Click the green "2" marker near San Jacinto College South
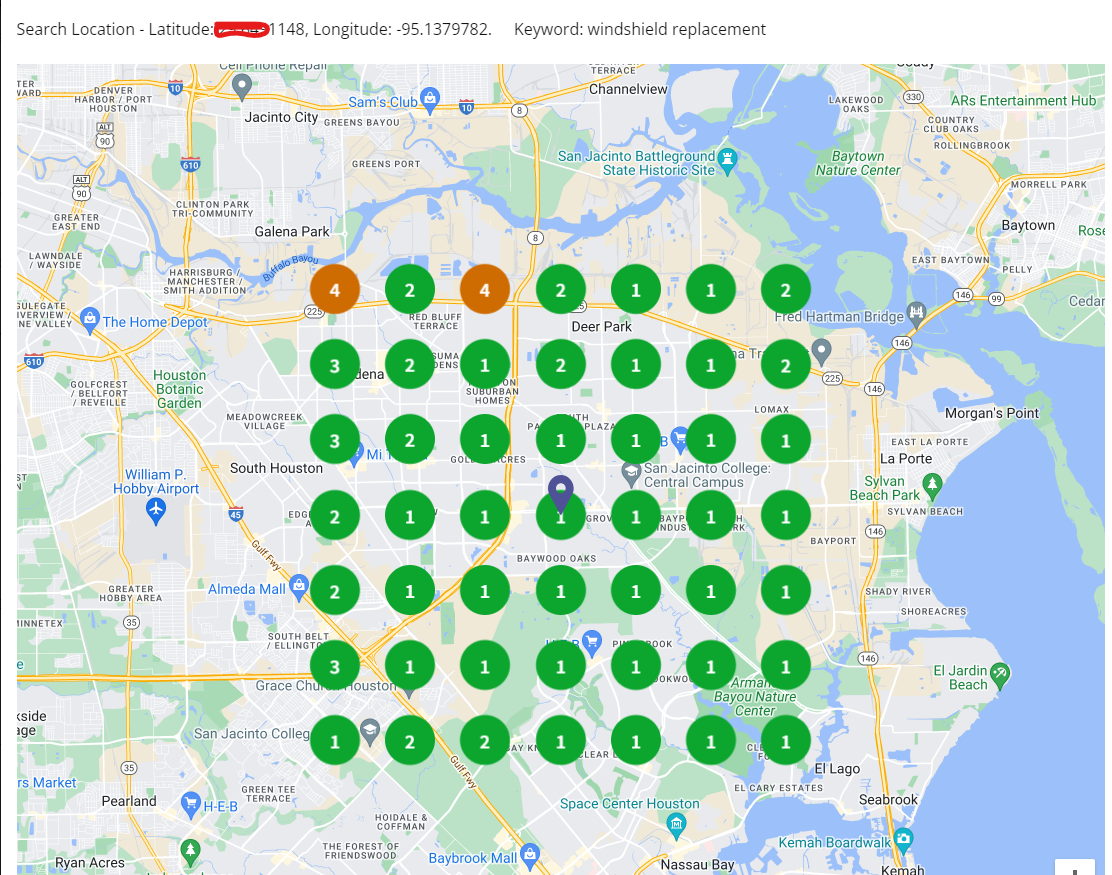1112x875 pixels. [410, 740]
